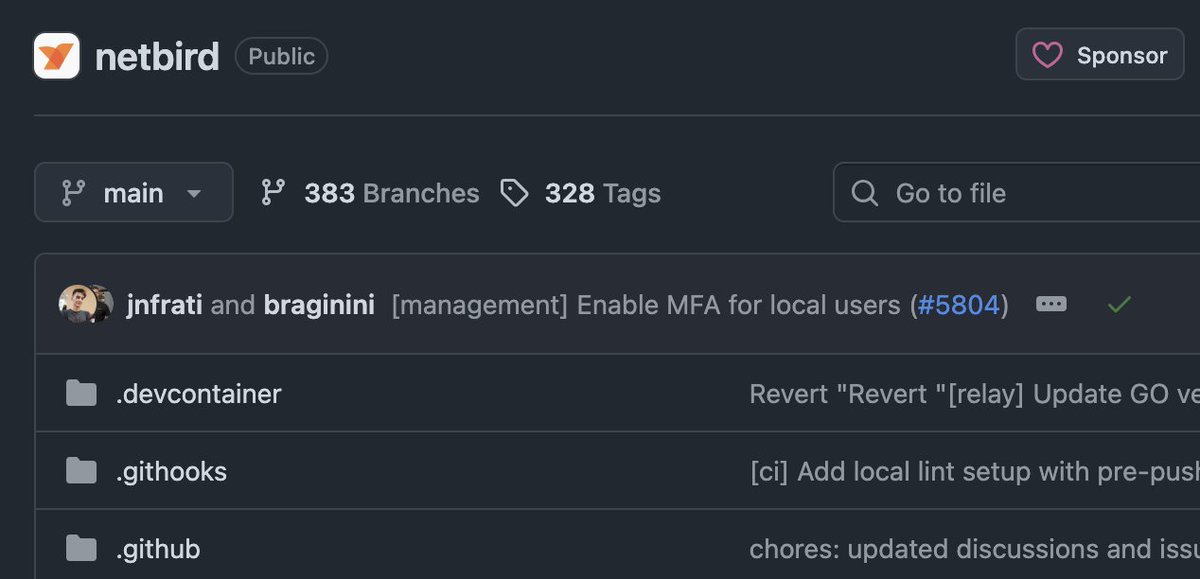Open pull request #5804 link
Screen dimensions: 1200x579
click(959, 305)
